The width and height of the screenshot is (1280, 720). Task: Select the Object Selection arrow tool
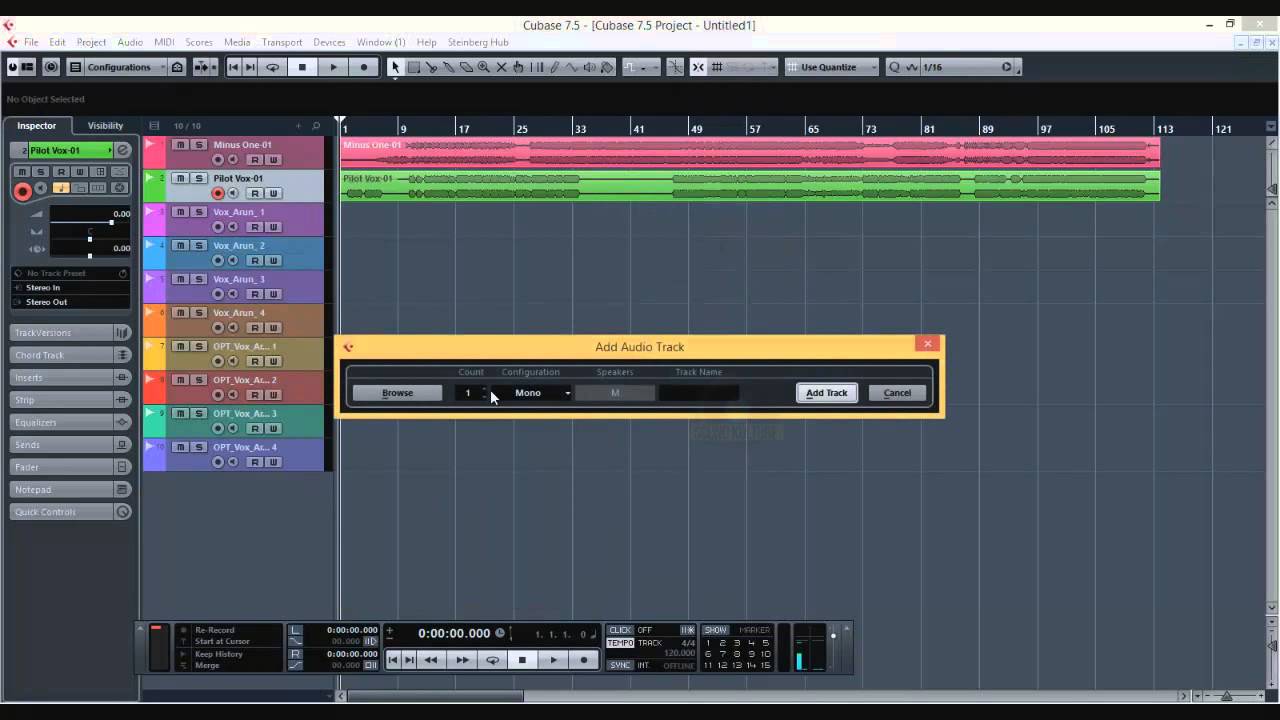(395, 67)
